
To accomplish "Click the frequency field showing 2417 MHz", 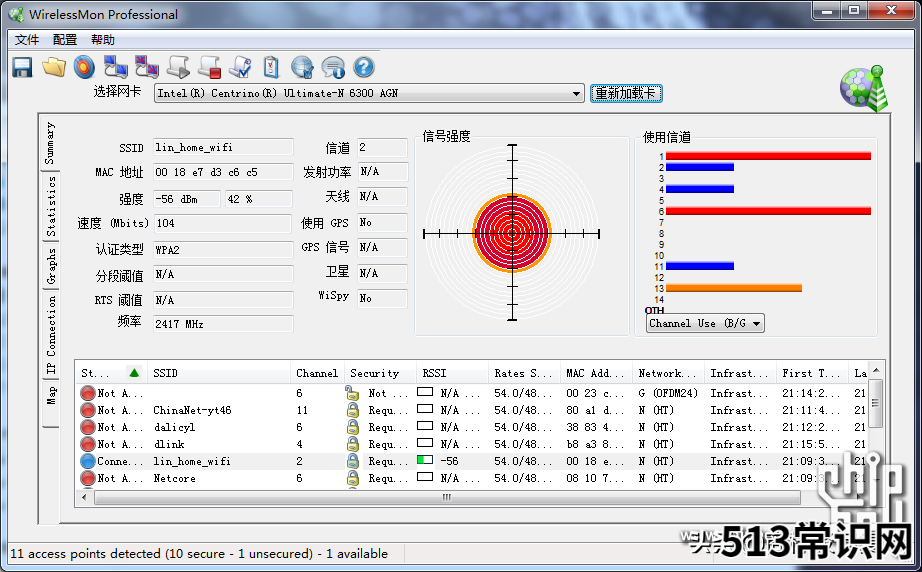I will [x=223, y=324].
